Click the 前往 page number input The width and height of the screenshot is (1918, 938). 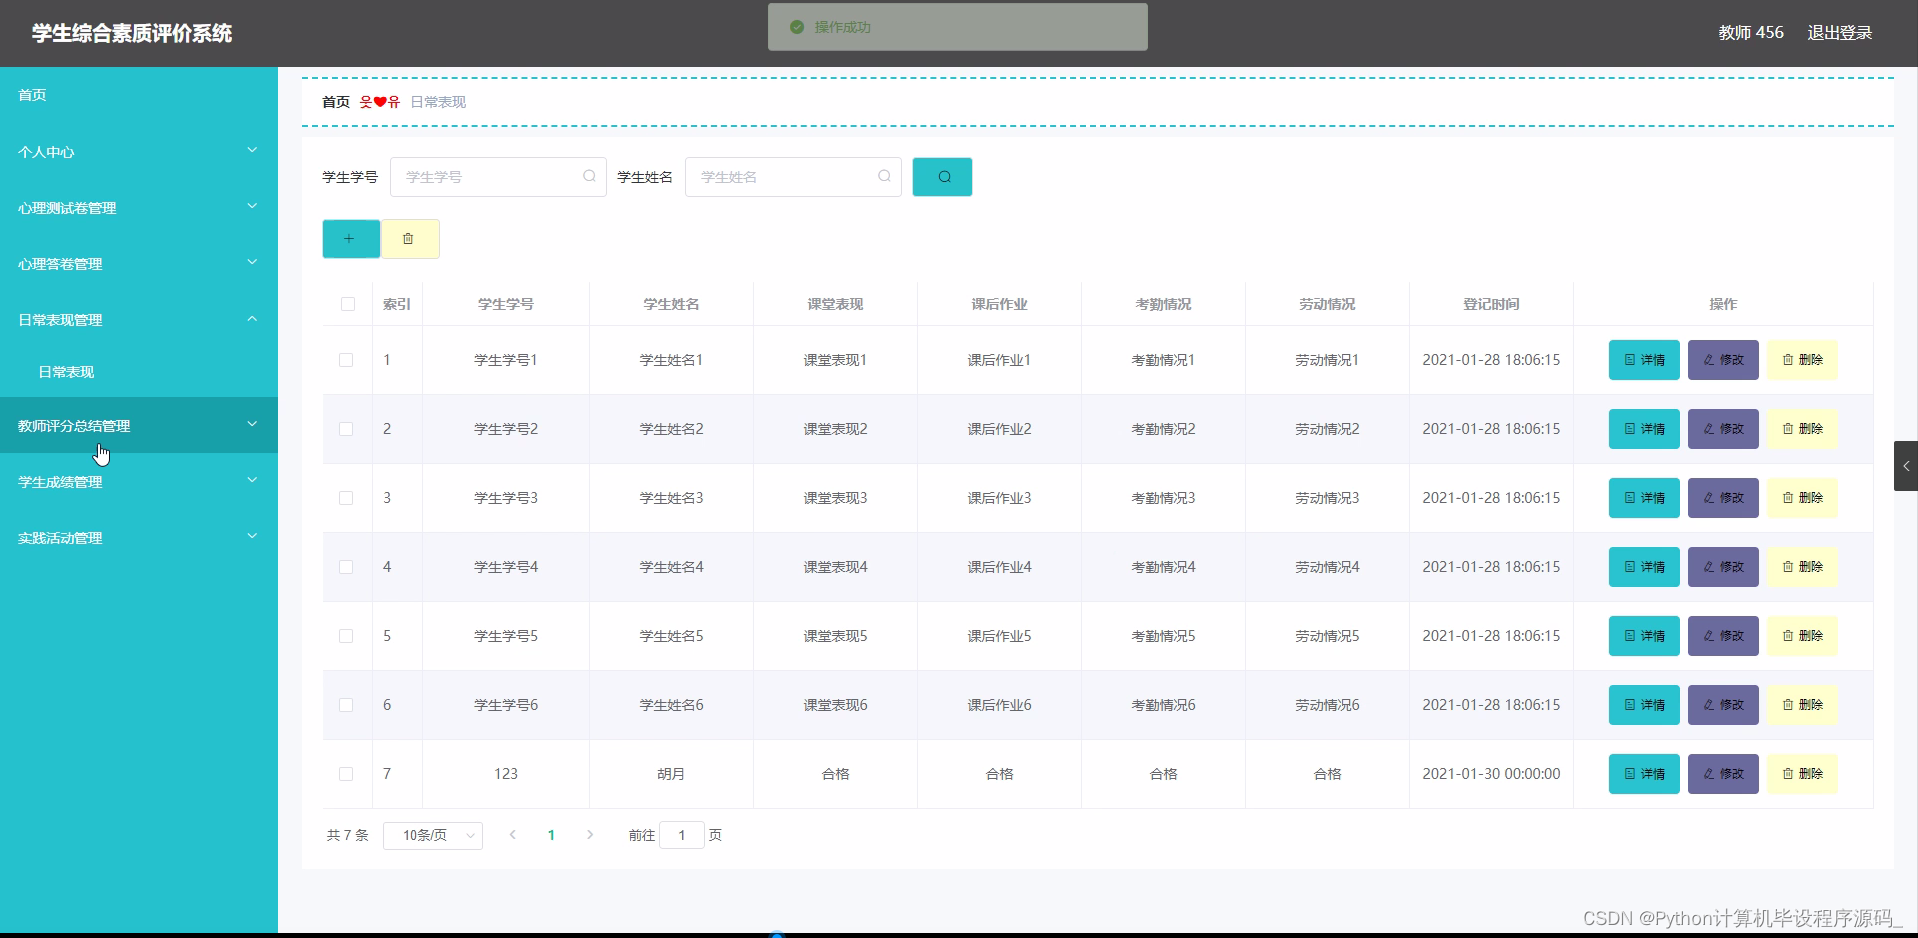tap(682, 835)
